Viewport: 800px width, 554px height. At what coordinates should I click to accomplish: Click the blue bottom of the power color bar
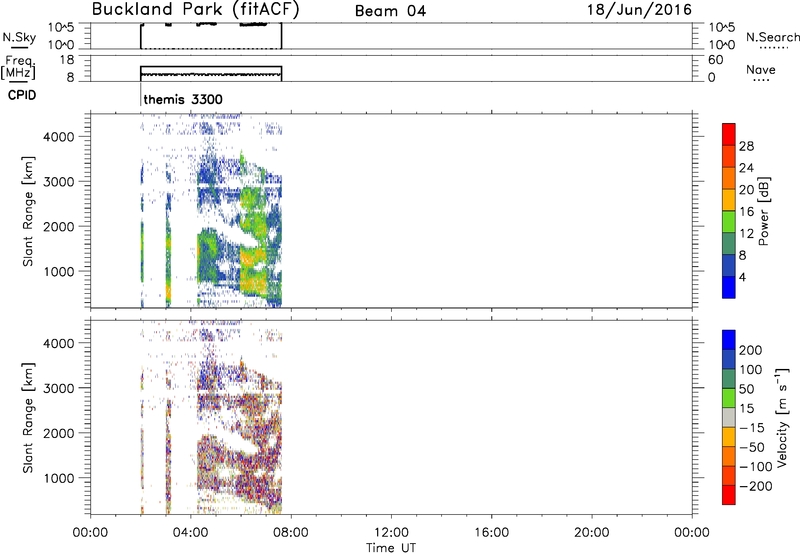click(x=729, y=287)
